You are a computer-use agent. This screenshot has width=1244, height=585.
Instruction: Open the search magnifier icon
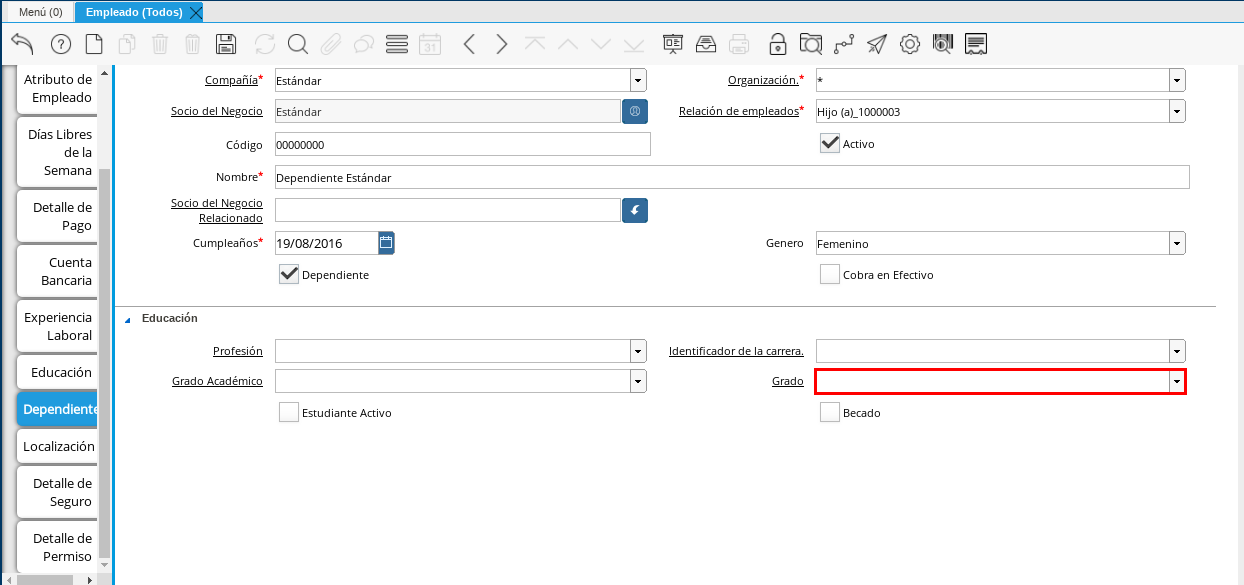[x=297, y=44]
